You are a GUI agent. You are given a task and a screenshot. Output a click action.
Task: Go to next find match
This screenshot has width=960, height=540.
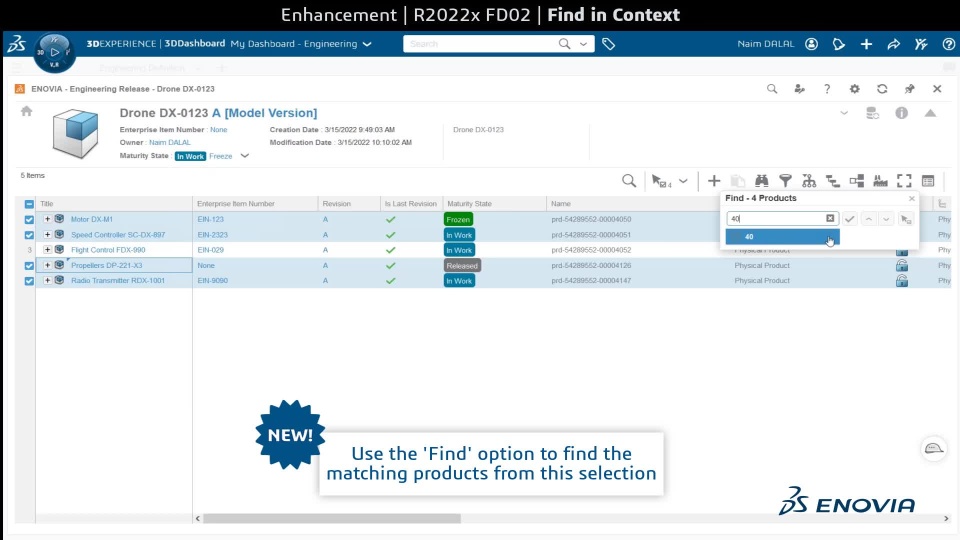pyautogui.click(x=887, y=219)
